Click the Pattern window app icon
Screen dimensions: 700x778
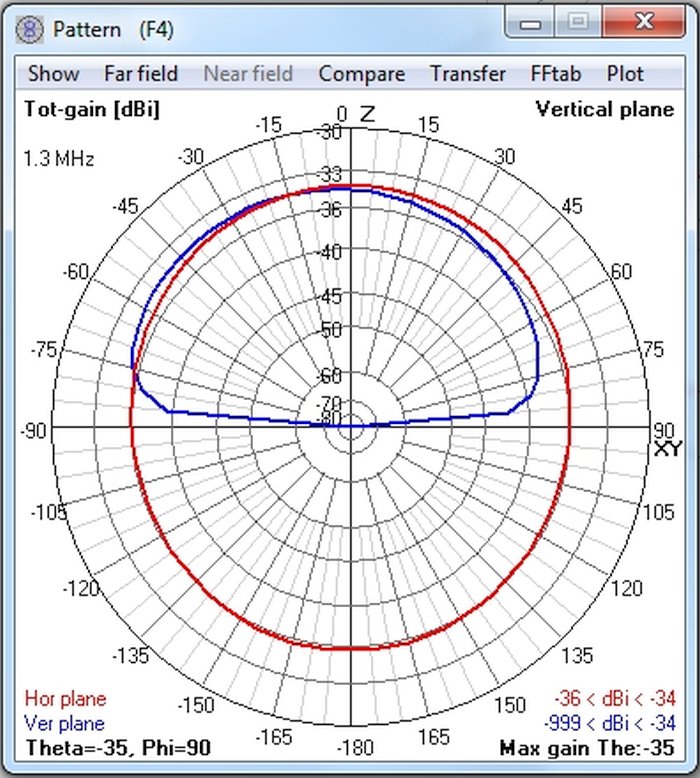[29, 29]
